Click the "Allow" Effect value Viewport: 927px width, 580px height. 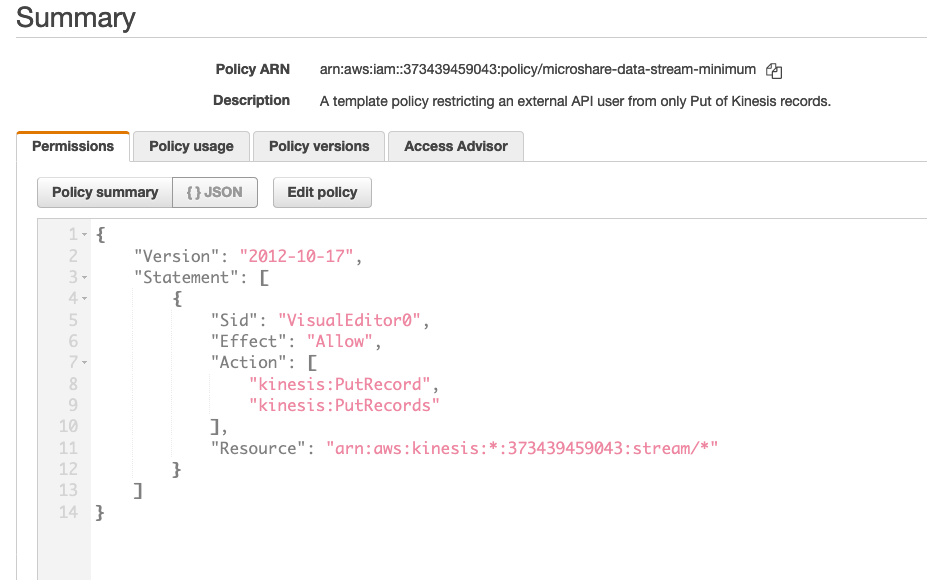pos(339,341)
